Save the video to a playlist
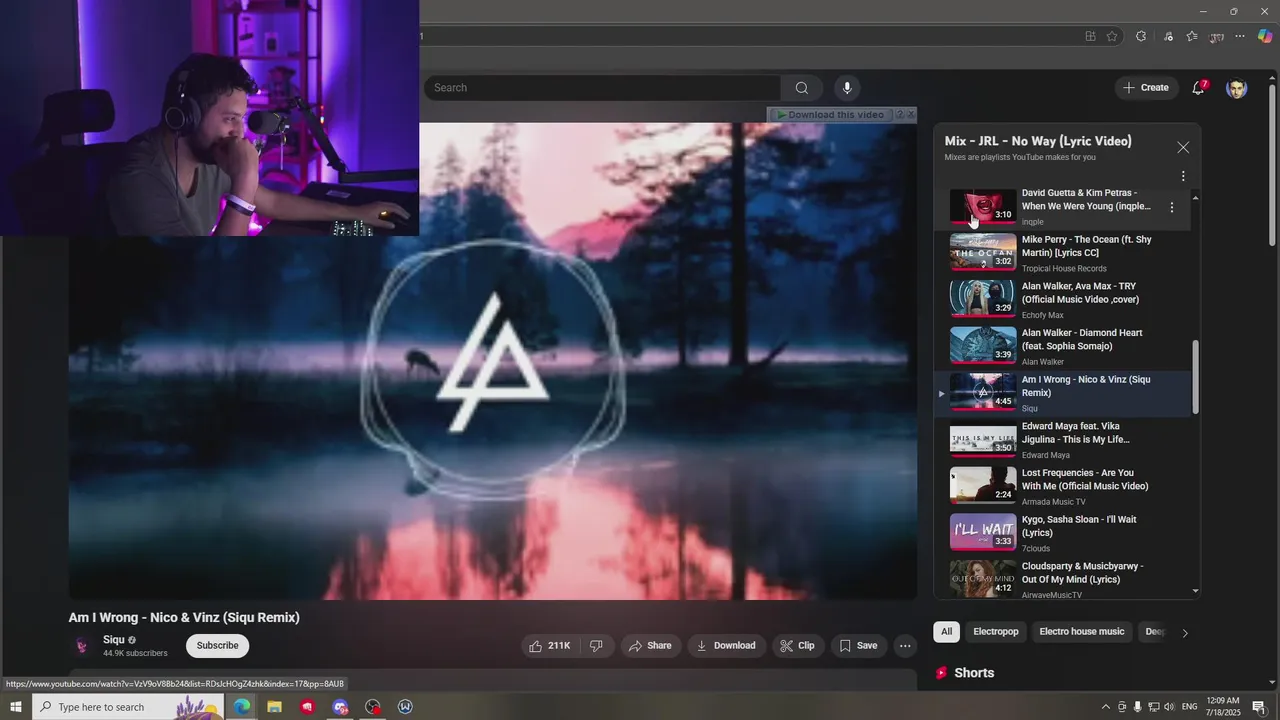 [x=858, y=646]
